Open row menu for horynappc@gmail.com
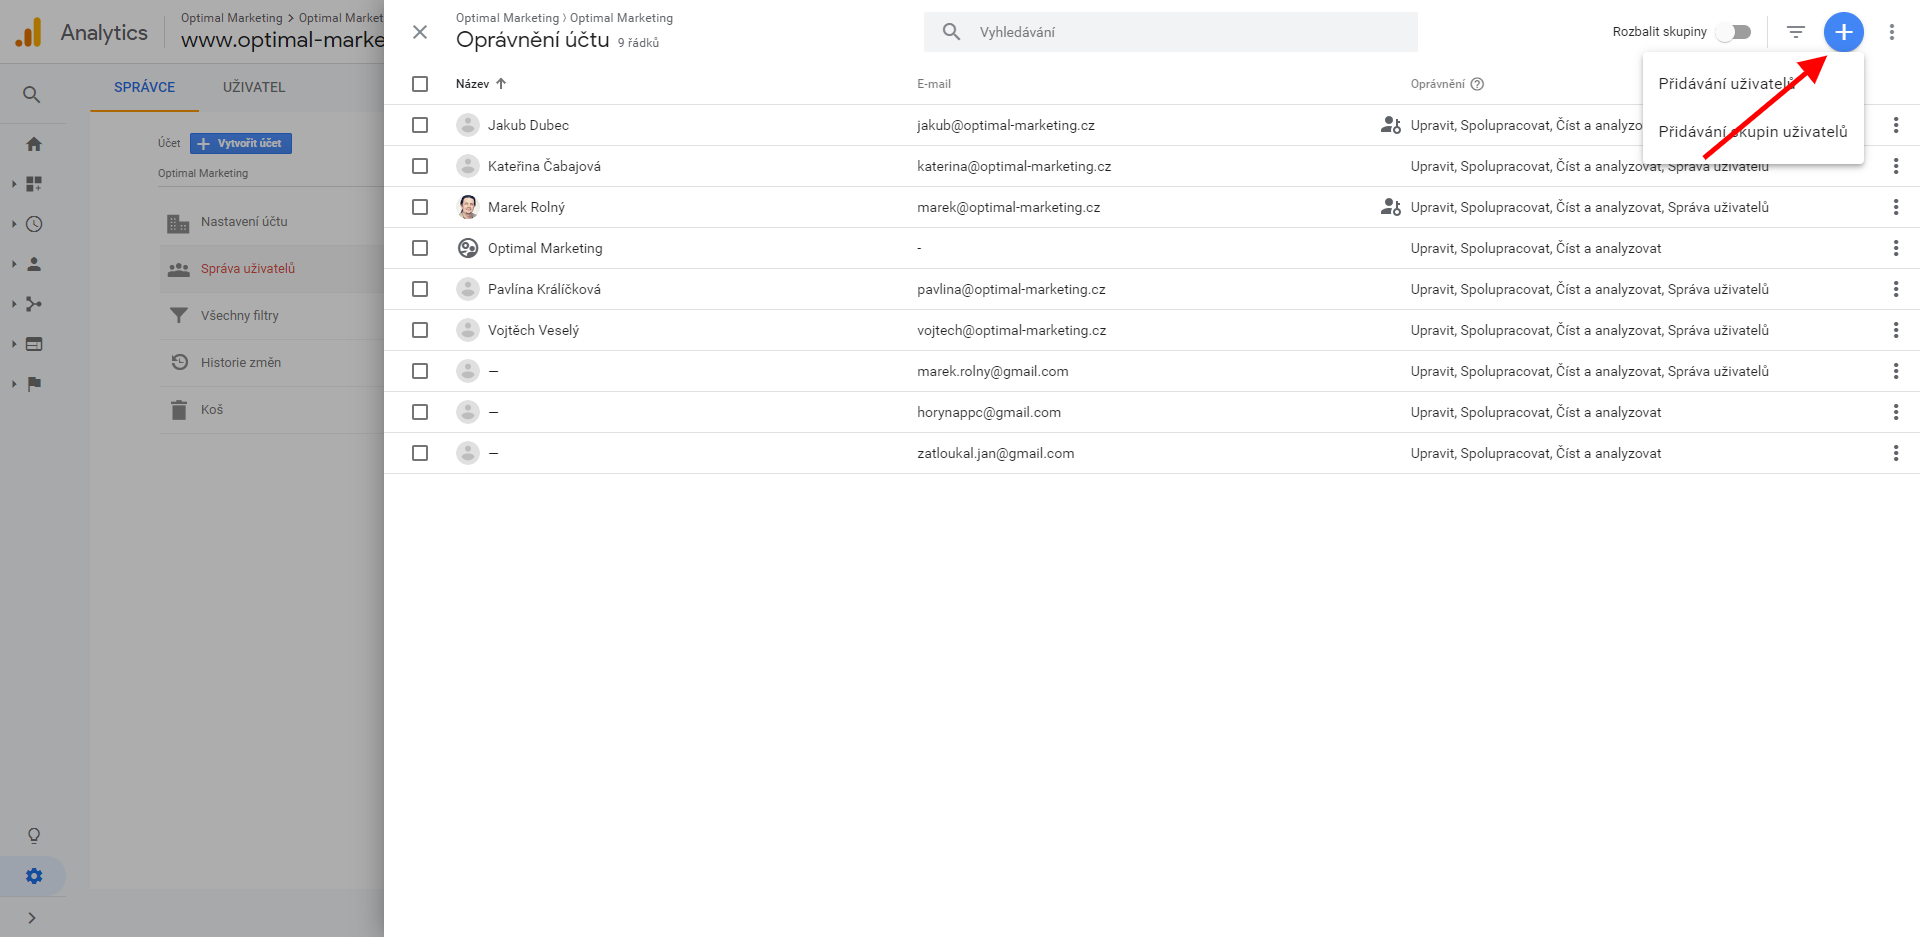Image resolution: width=1920 pixels, height=937 pixels. click(1895, 412)
